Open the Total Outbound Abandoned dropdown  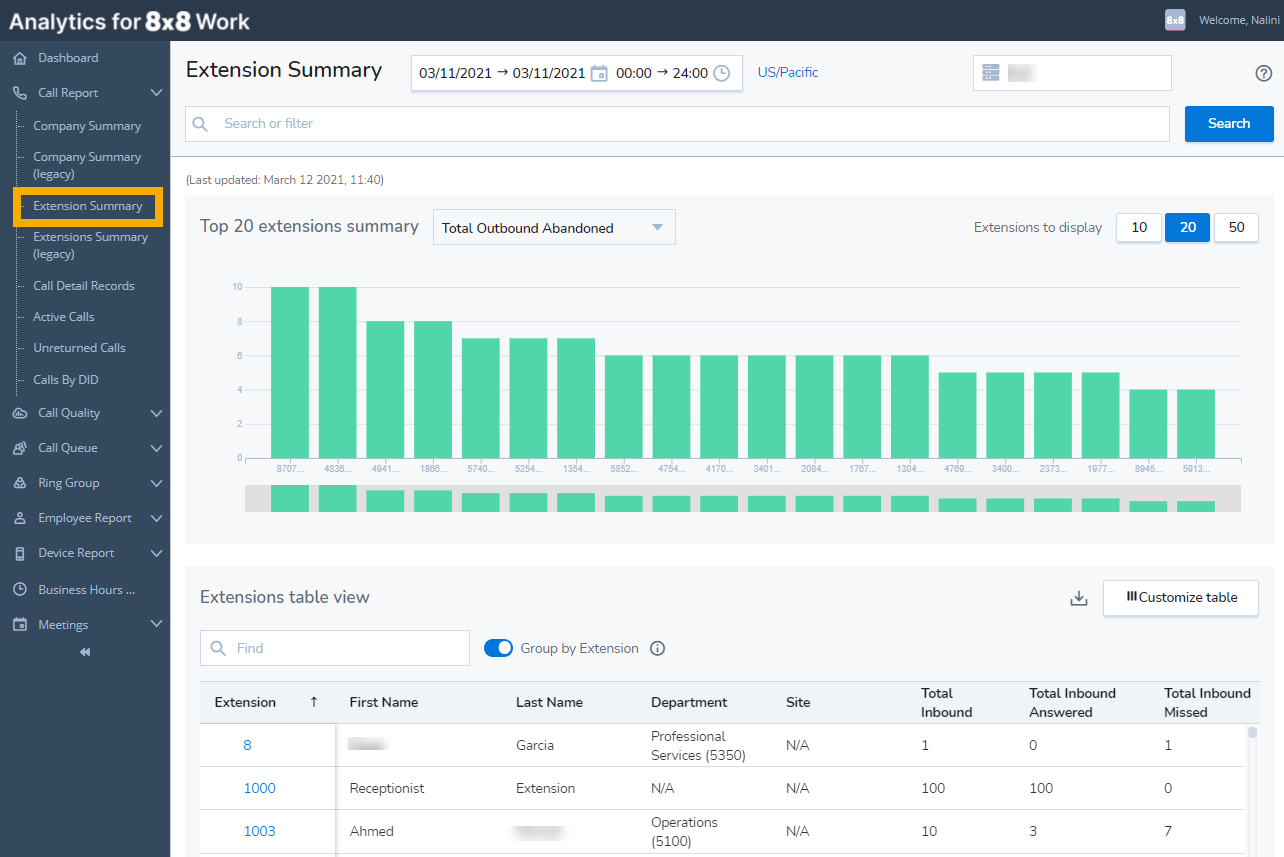coord(553,227)
